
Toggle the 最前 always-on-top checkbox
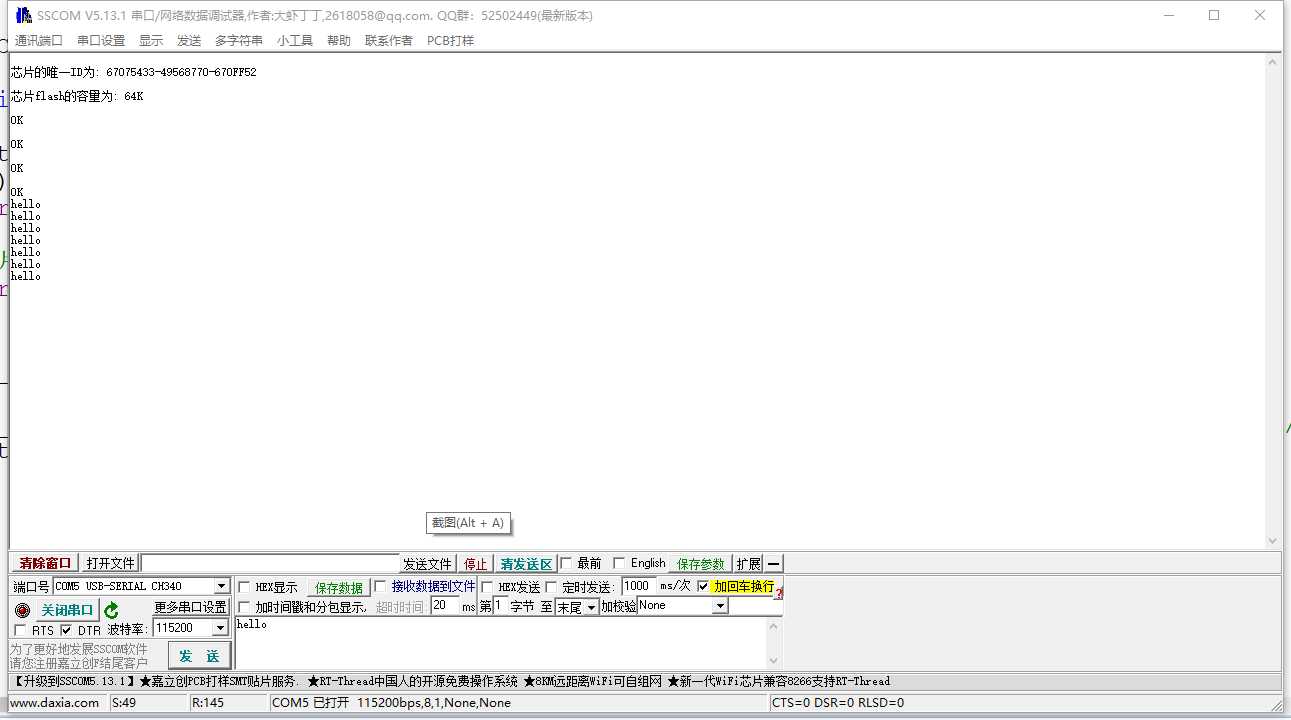(x=566, y=563)
